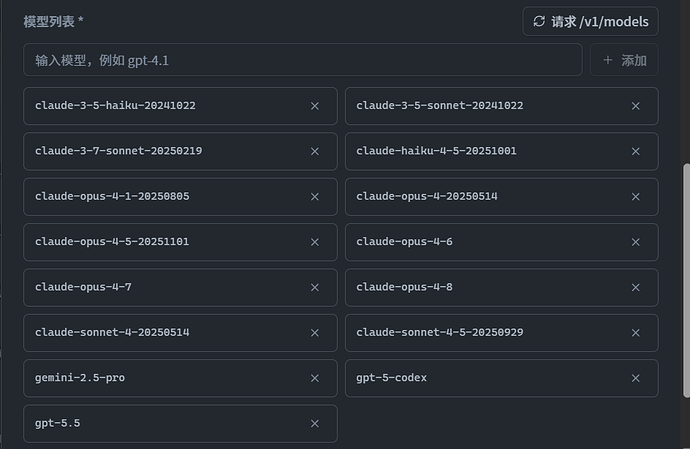Viewport: 690px width, 449px height.
Task: Click X next to claude-opus-4-8
Action: (635, 287)
